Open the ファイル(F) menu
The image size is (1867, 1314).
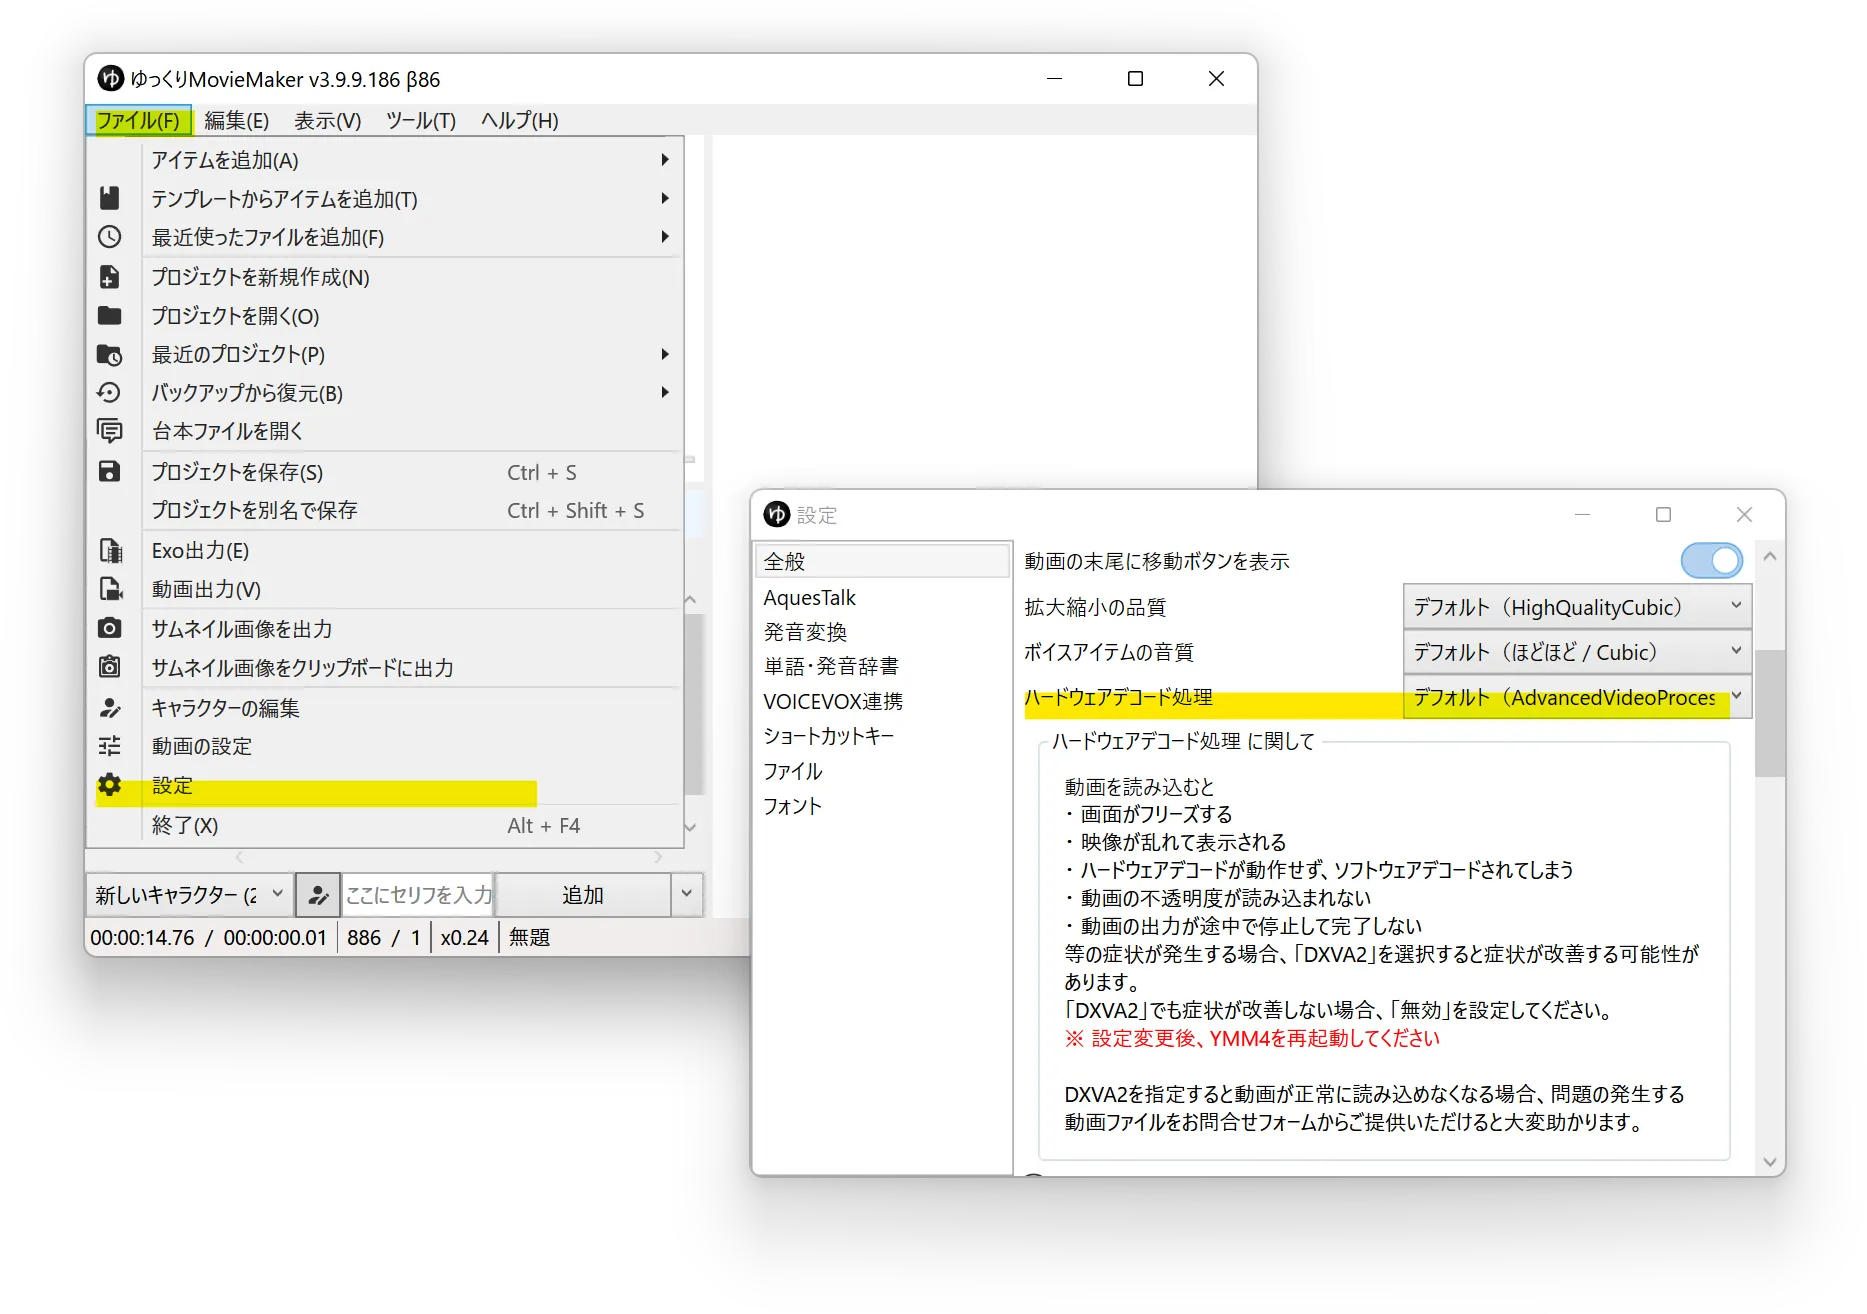click(138, 120)
